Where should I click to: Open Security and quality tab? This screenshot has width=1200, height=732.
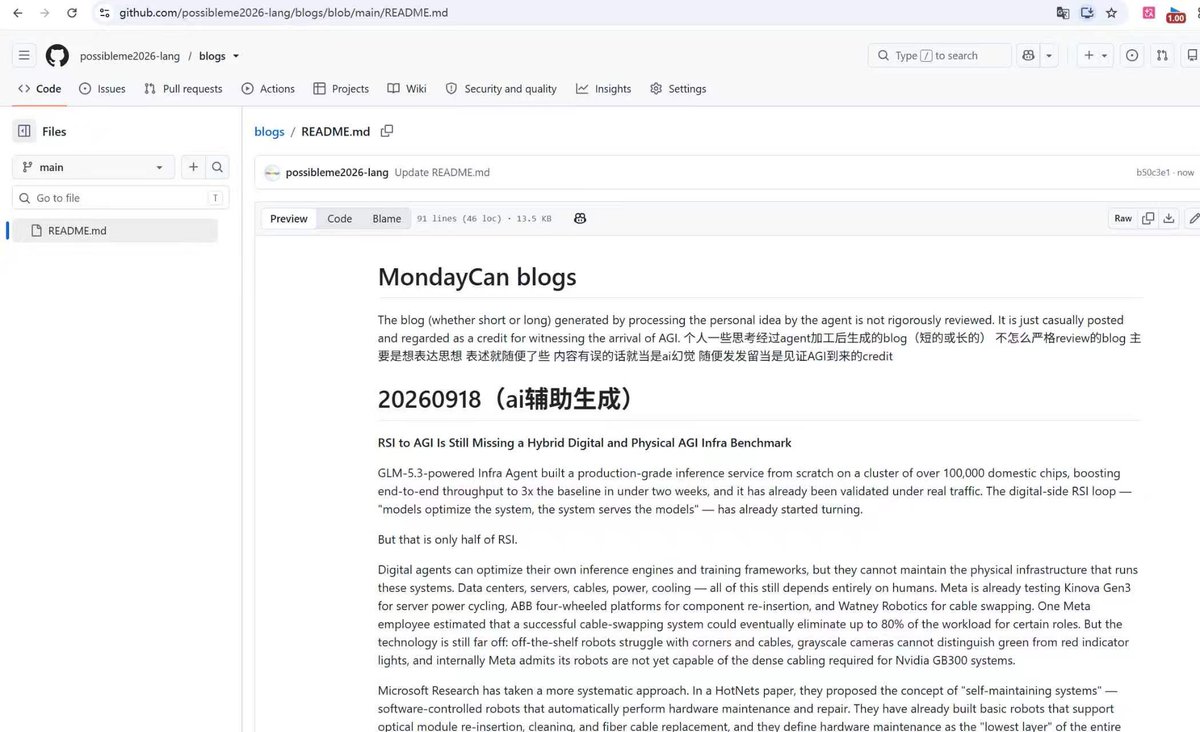click(501, 89)
